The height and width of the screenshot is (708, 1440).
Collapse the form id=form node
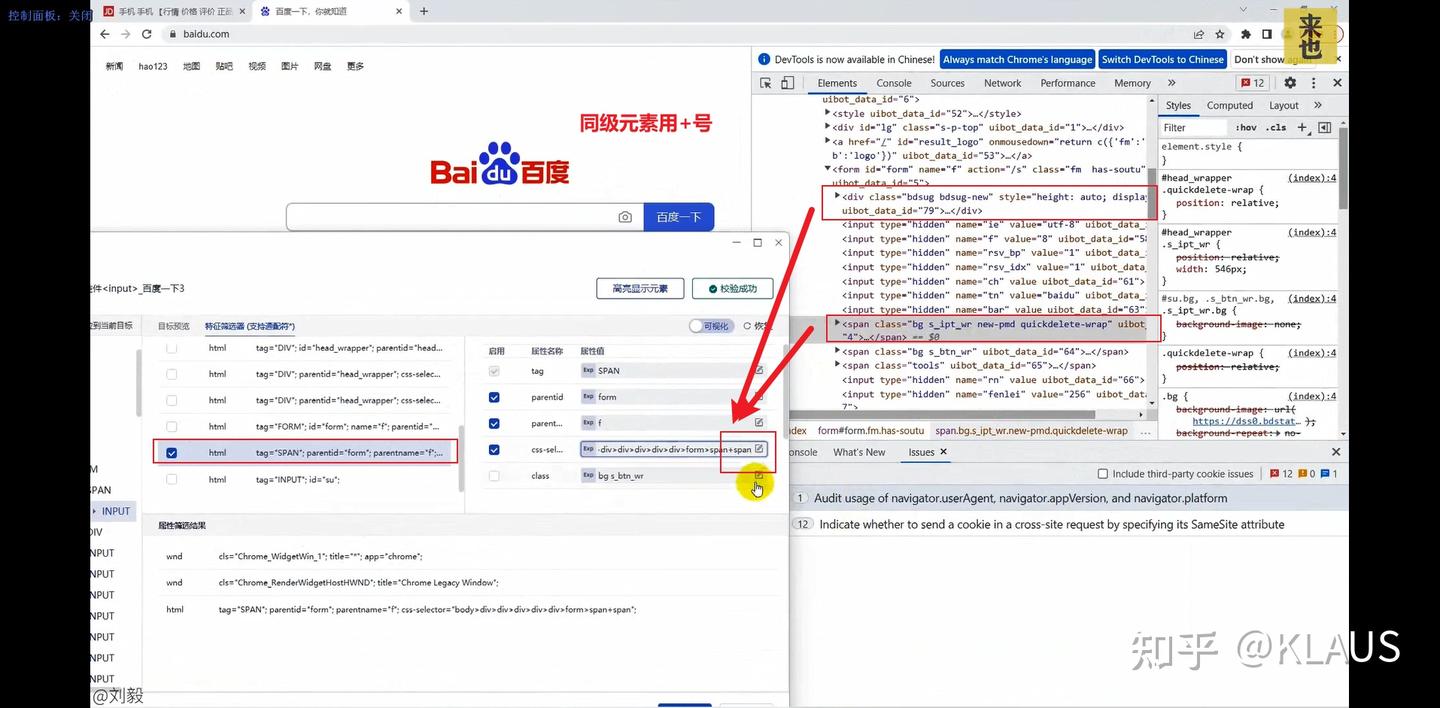pos(827,169)
